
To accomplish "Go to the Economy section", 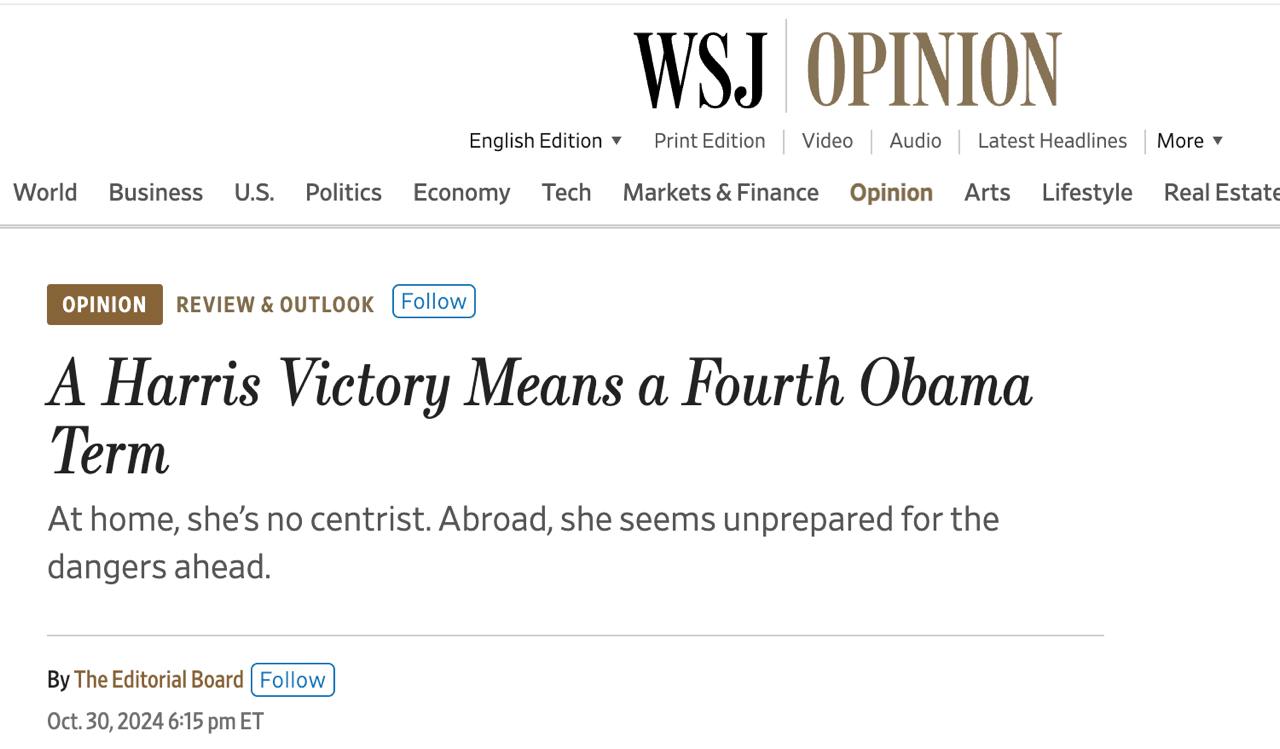I will click(x=461, y=192).
